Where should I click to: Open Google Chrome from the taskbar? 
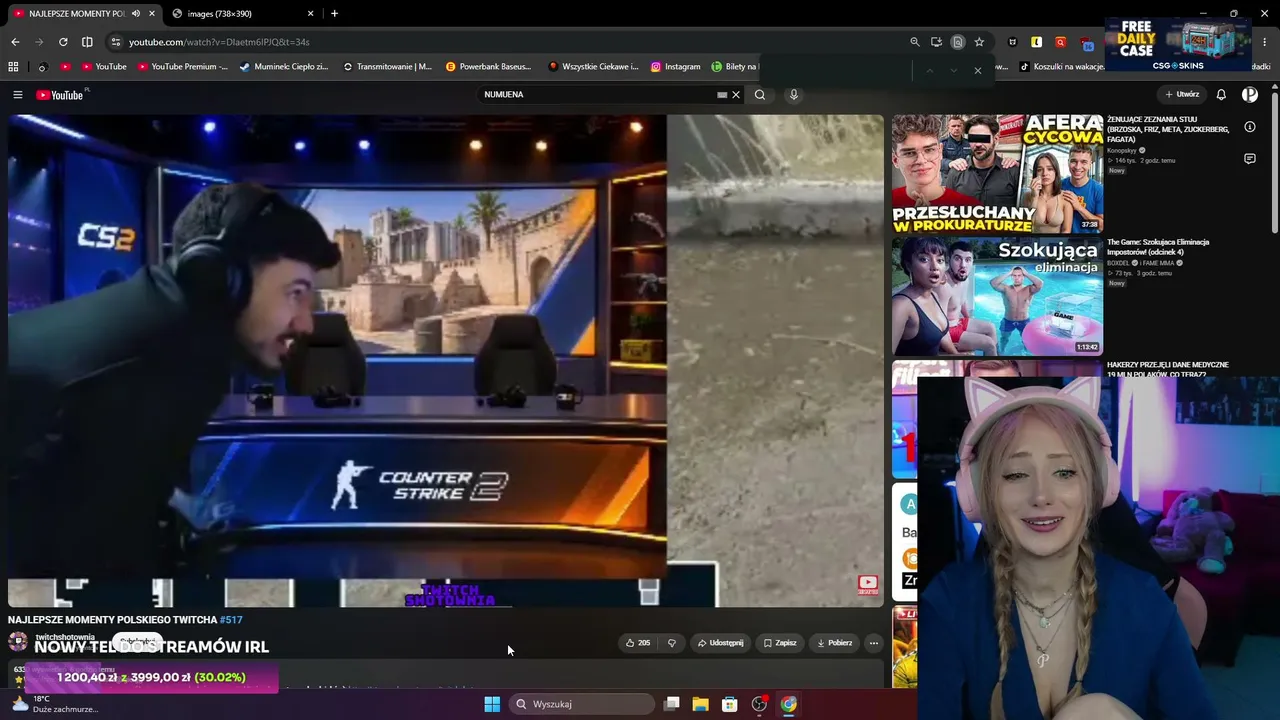point(789,704)
